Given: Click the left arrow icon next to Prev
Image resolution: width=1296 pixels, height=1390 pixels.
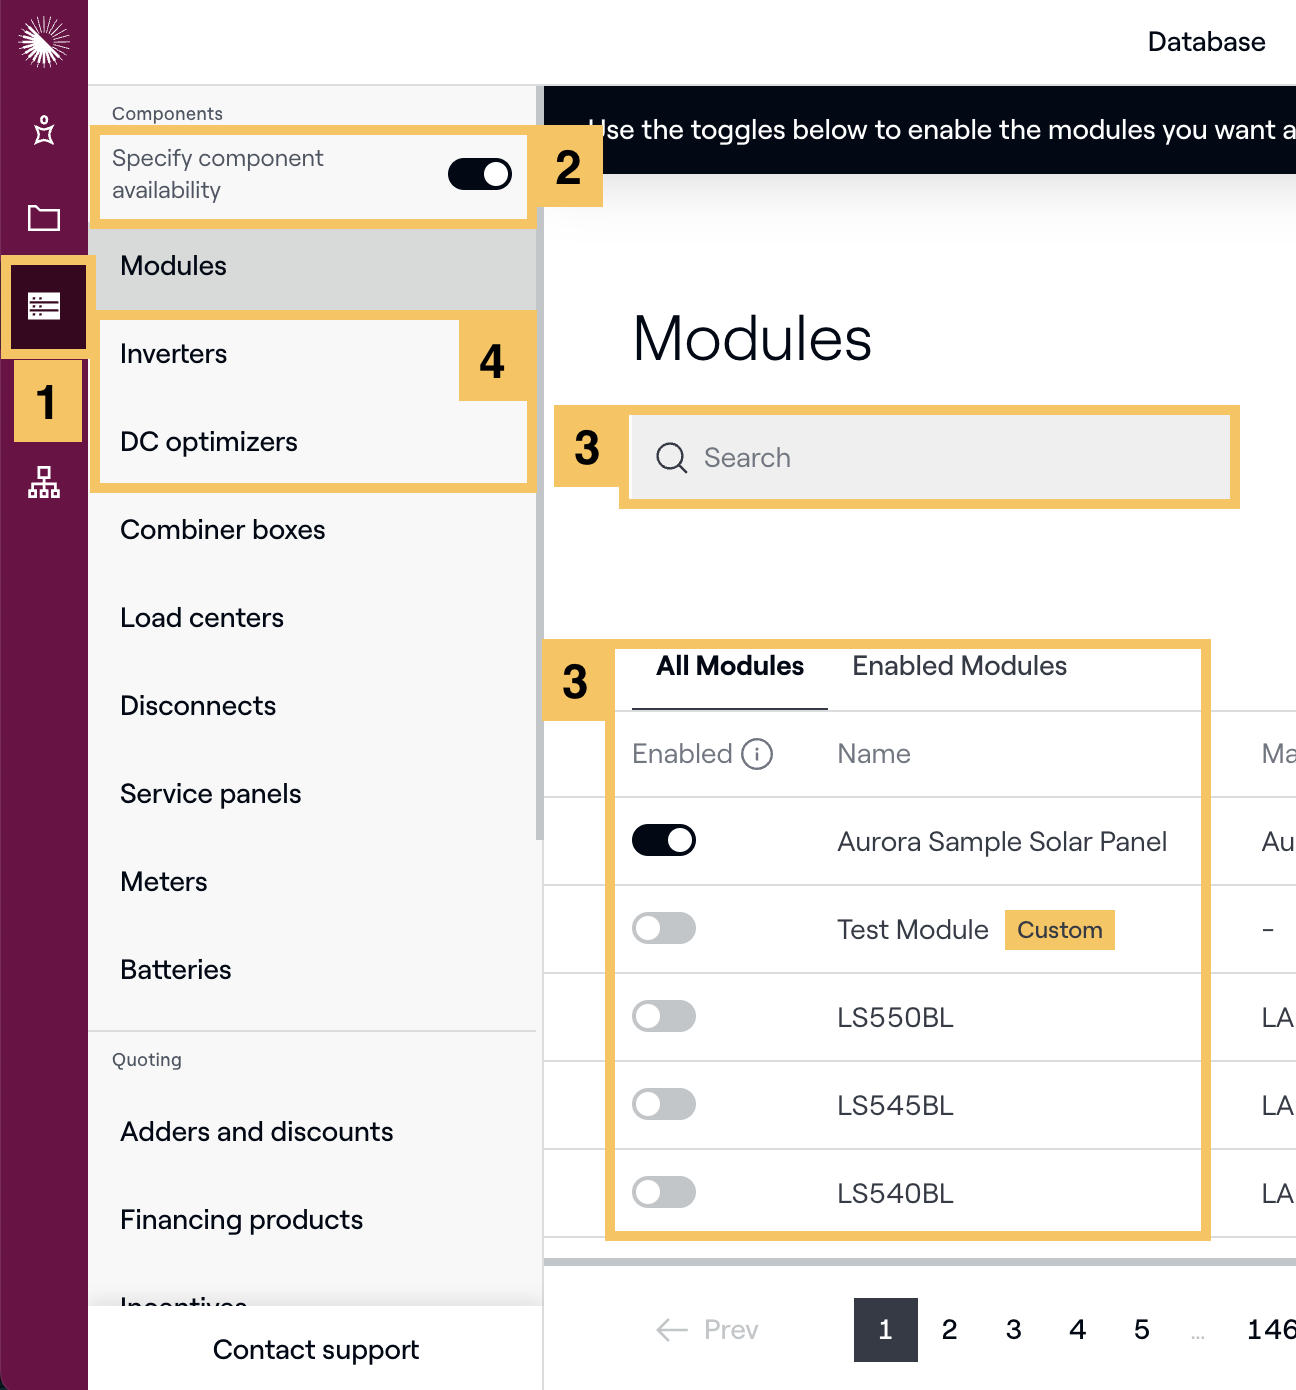Looking at the screenshot, I should [670, 1330].
